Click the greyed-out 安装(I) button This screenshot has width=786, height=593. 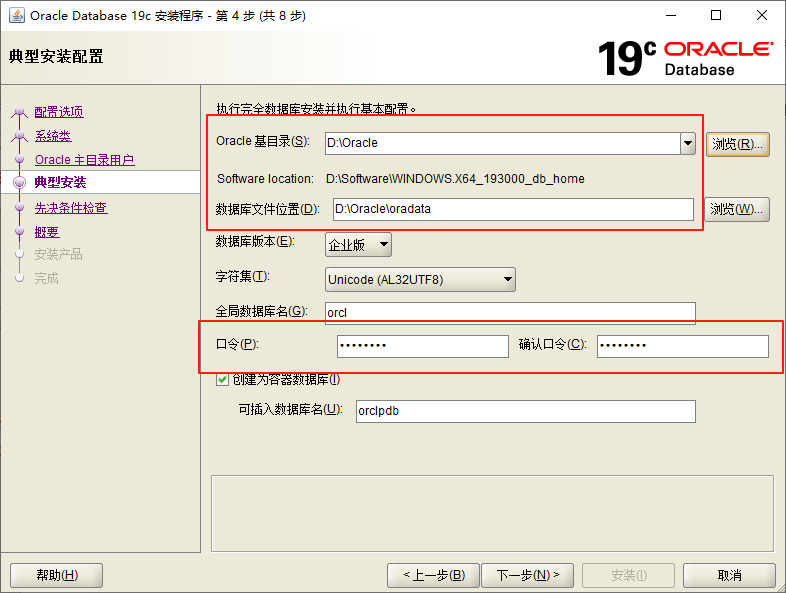pos(629,575)
